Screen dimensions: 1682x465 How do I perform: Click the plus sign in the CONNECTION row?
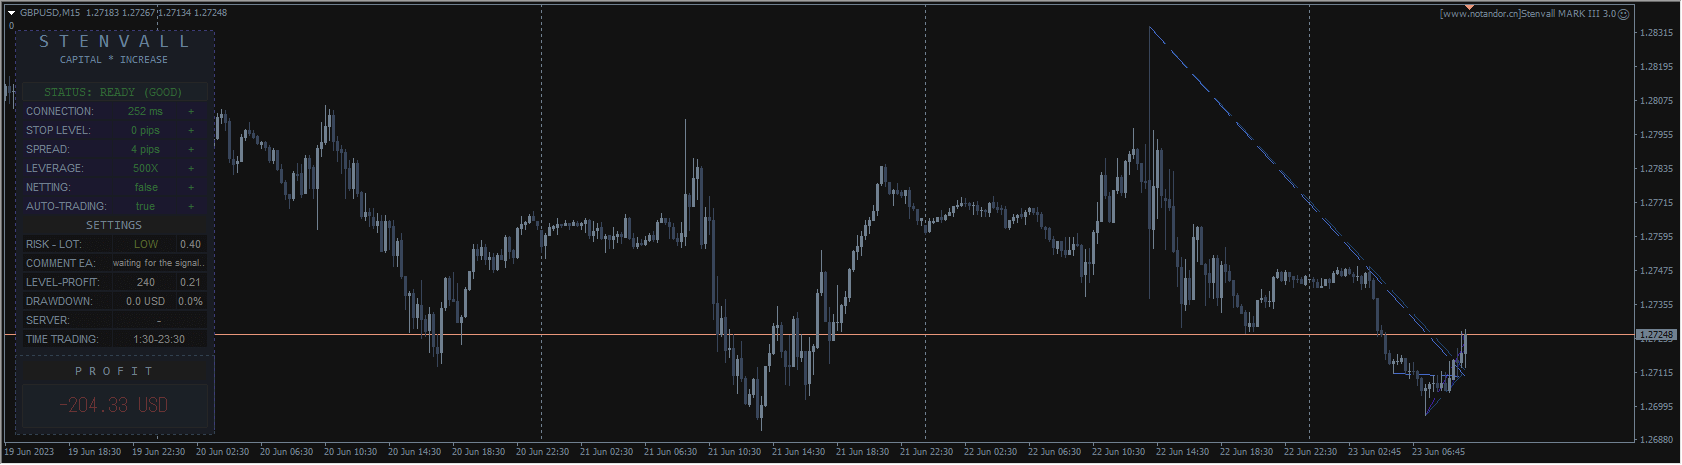(191, 112)
